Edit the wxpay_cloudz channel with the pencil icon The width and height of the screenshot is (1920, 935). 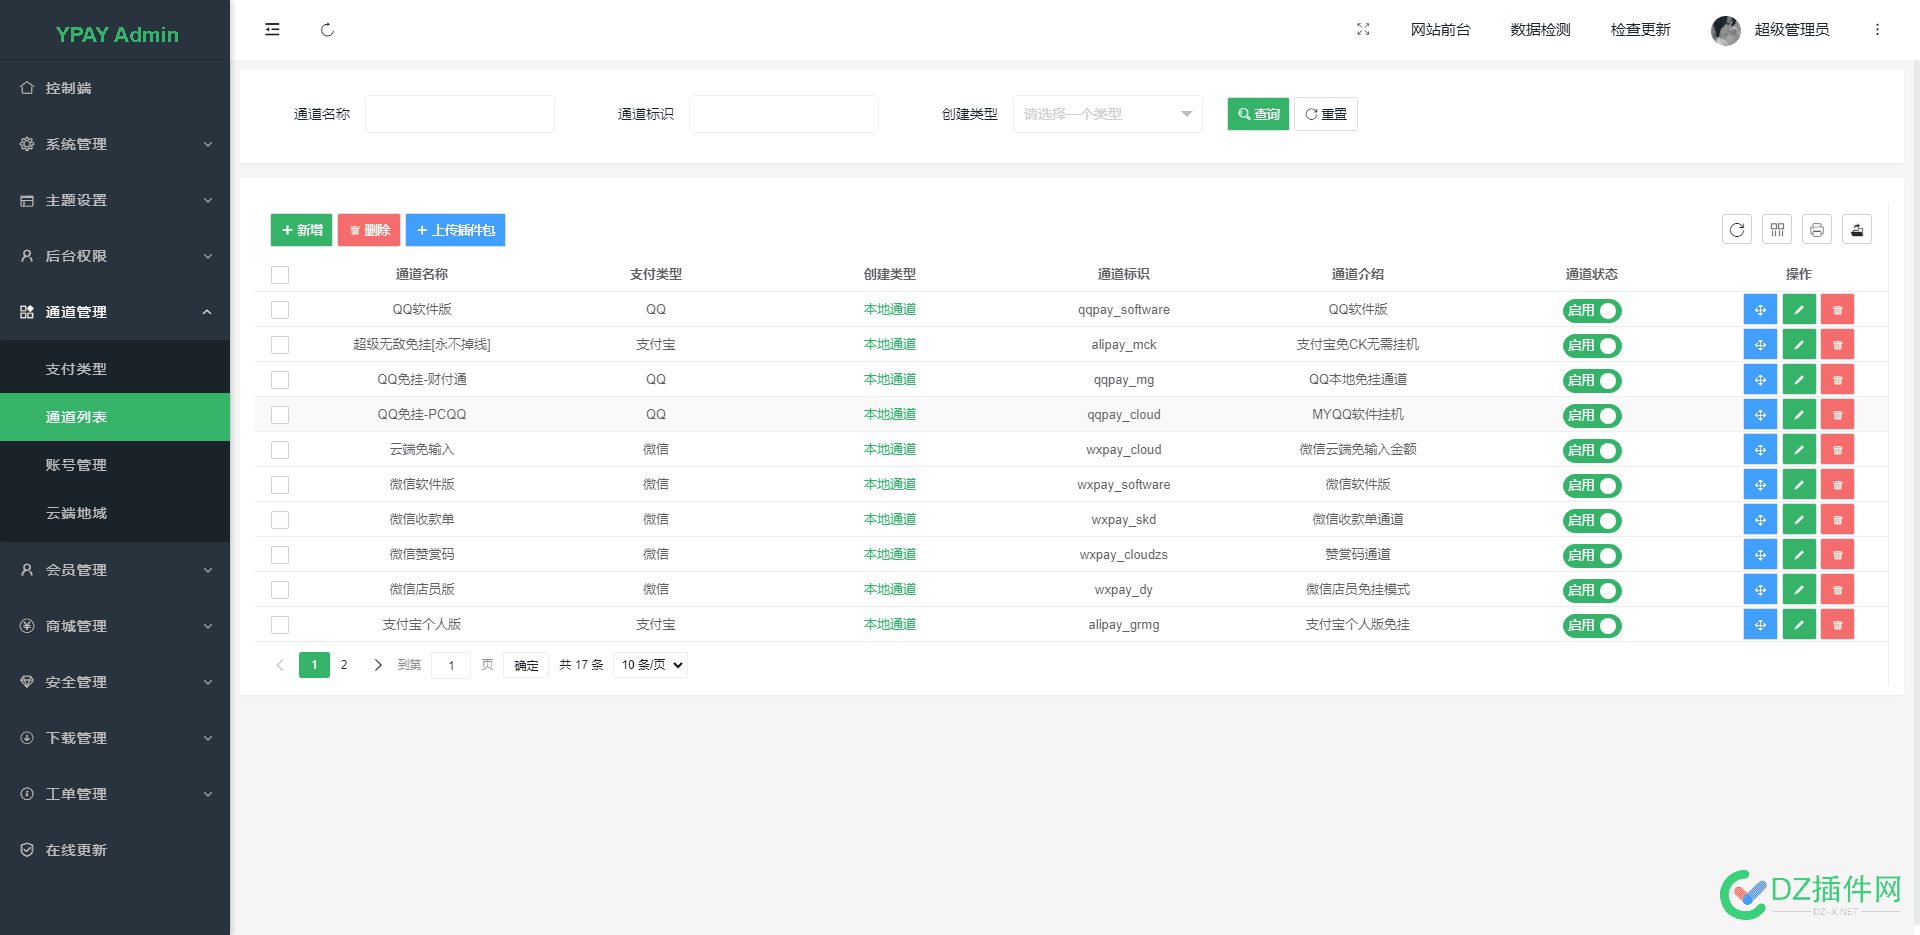(1799, 555)
